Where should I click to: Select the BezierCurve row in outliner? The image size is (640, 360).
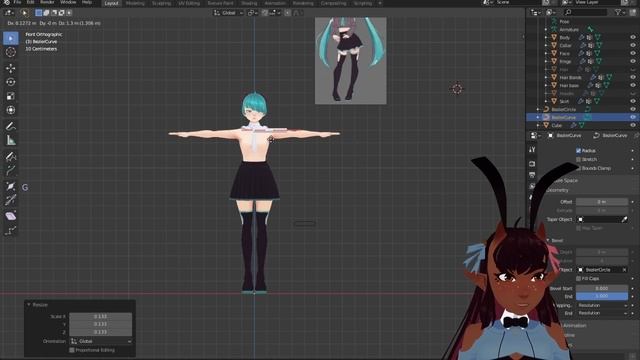tap(583, 118)
